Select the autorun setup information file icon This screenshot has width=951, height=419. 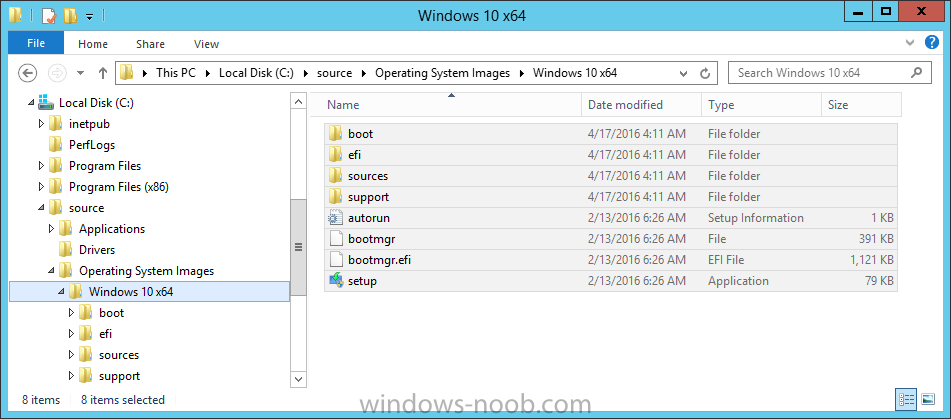(x=335, y=218)
